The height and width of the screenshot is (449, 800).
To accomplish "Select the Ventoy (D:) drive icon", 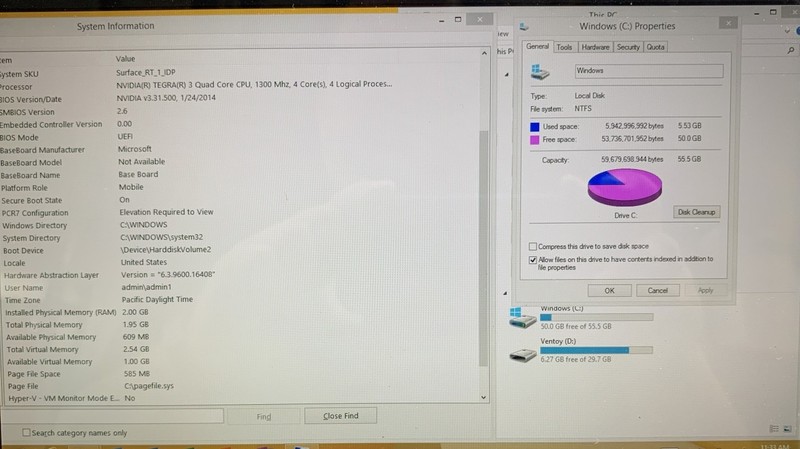I will (522, 354).
